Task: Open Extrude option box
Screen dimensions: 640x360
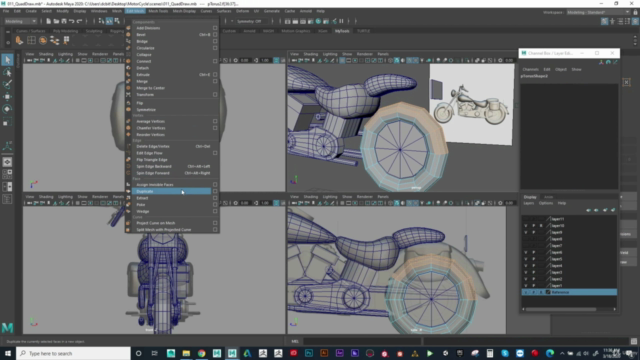Action: point(215,75)
